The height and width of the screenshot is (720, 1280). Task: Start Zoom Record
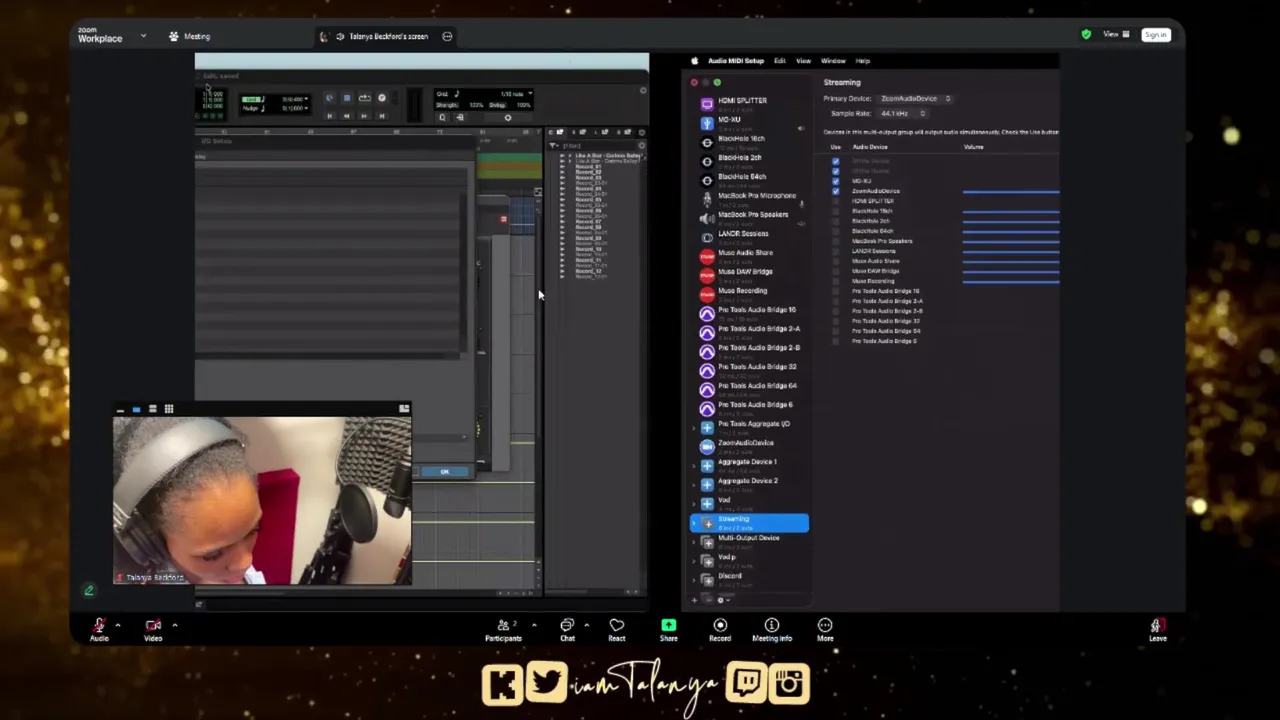tap(720, 629)
